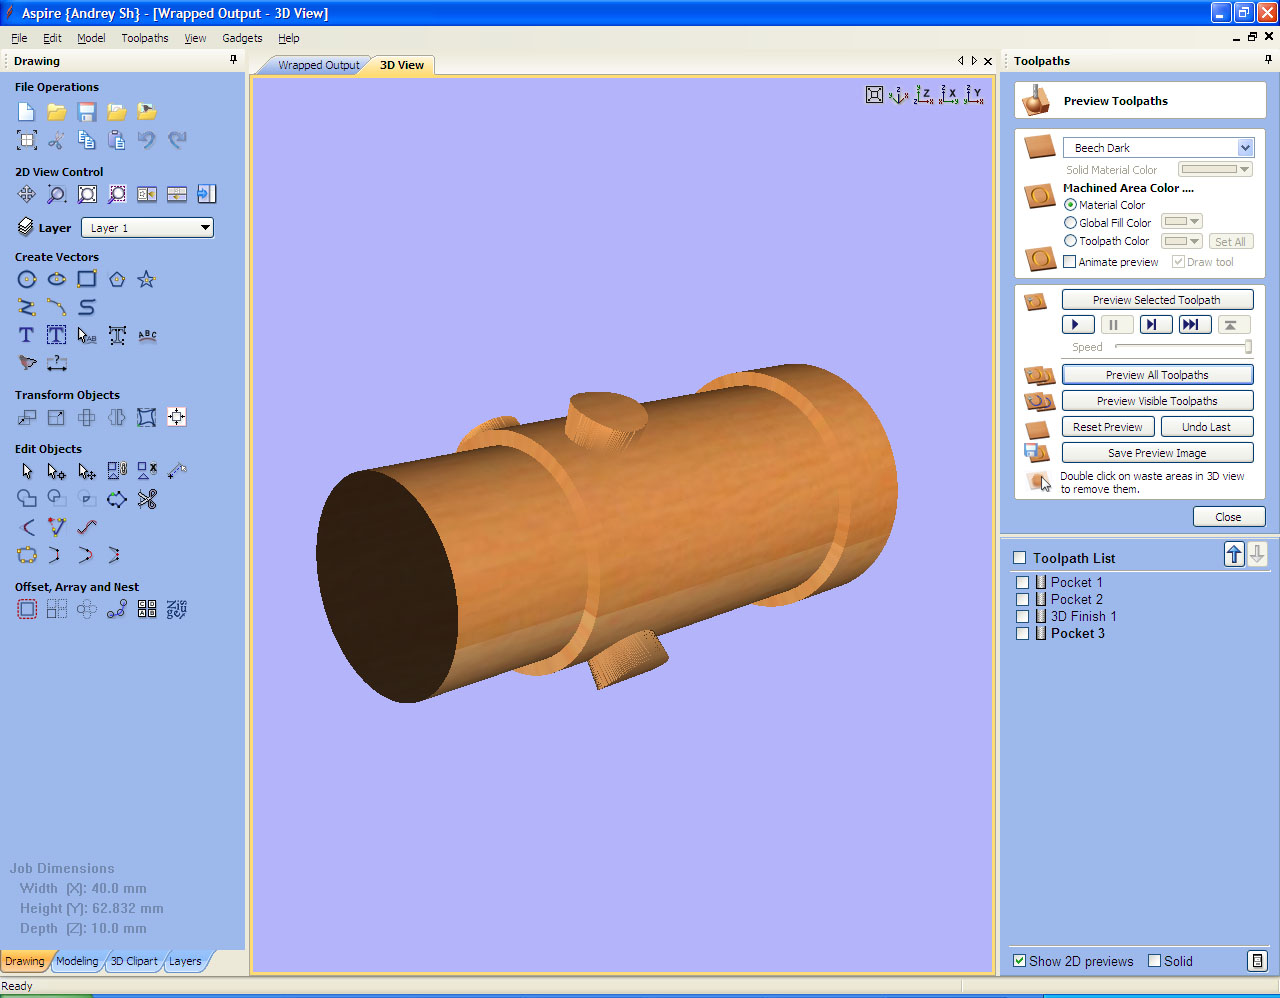The width and height of the screenshot is (1280, 998).
Task: Create a new file
Action: click(27, 112)
